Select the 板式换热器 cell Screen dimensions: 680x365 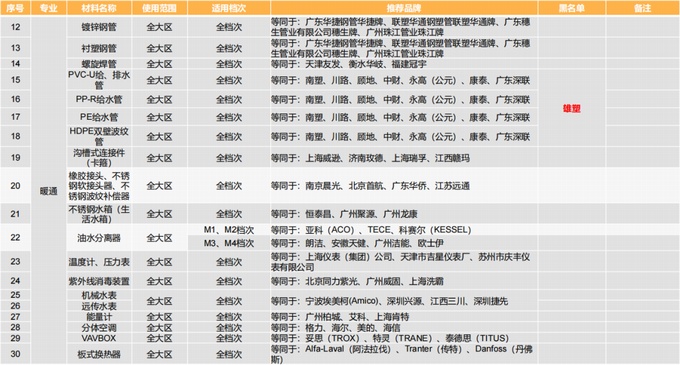99,354
